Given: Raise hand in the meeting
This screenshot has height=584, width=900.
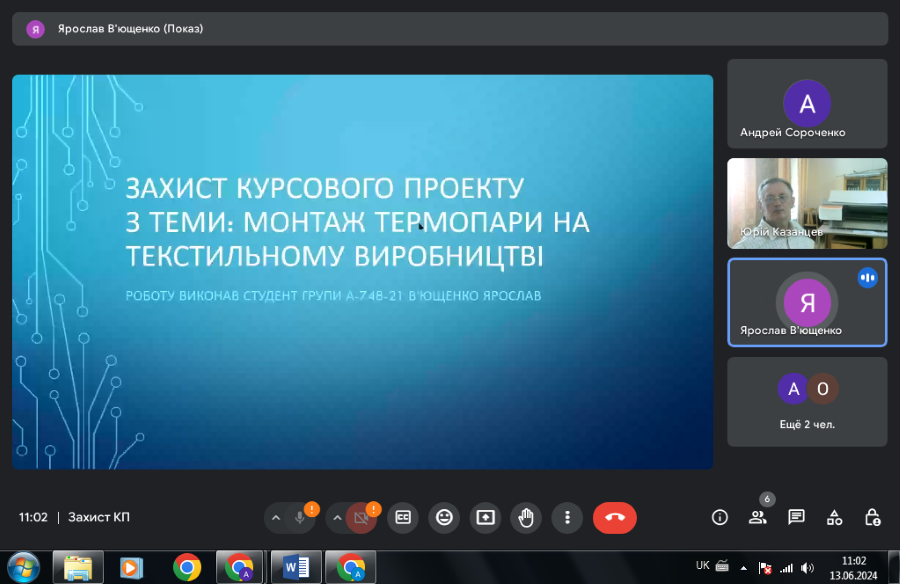Looking at the screenshot, I should click(526, 517).
